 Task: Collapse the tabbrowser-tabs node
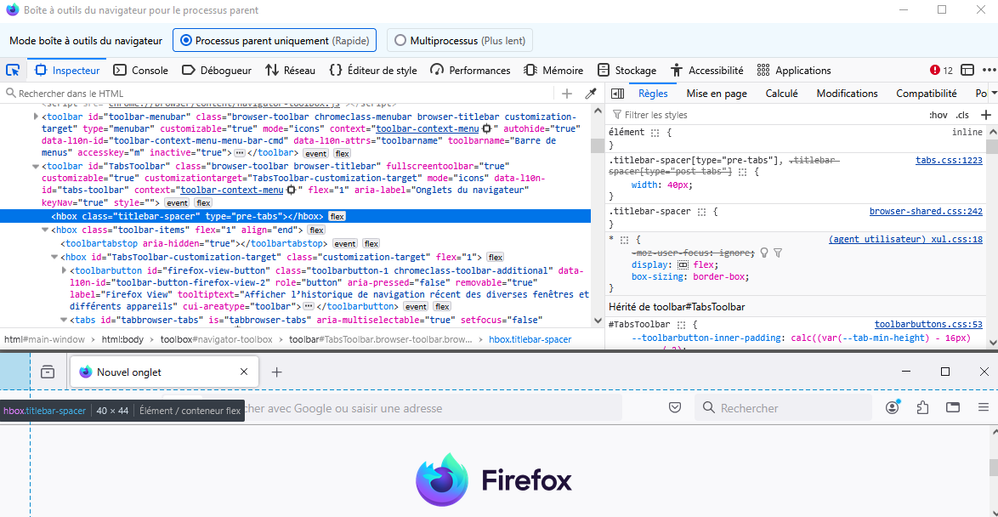tap(64, 320)
